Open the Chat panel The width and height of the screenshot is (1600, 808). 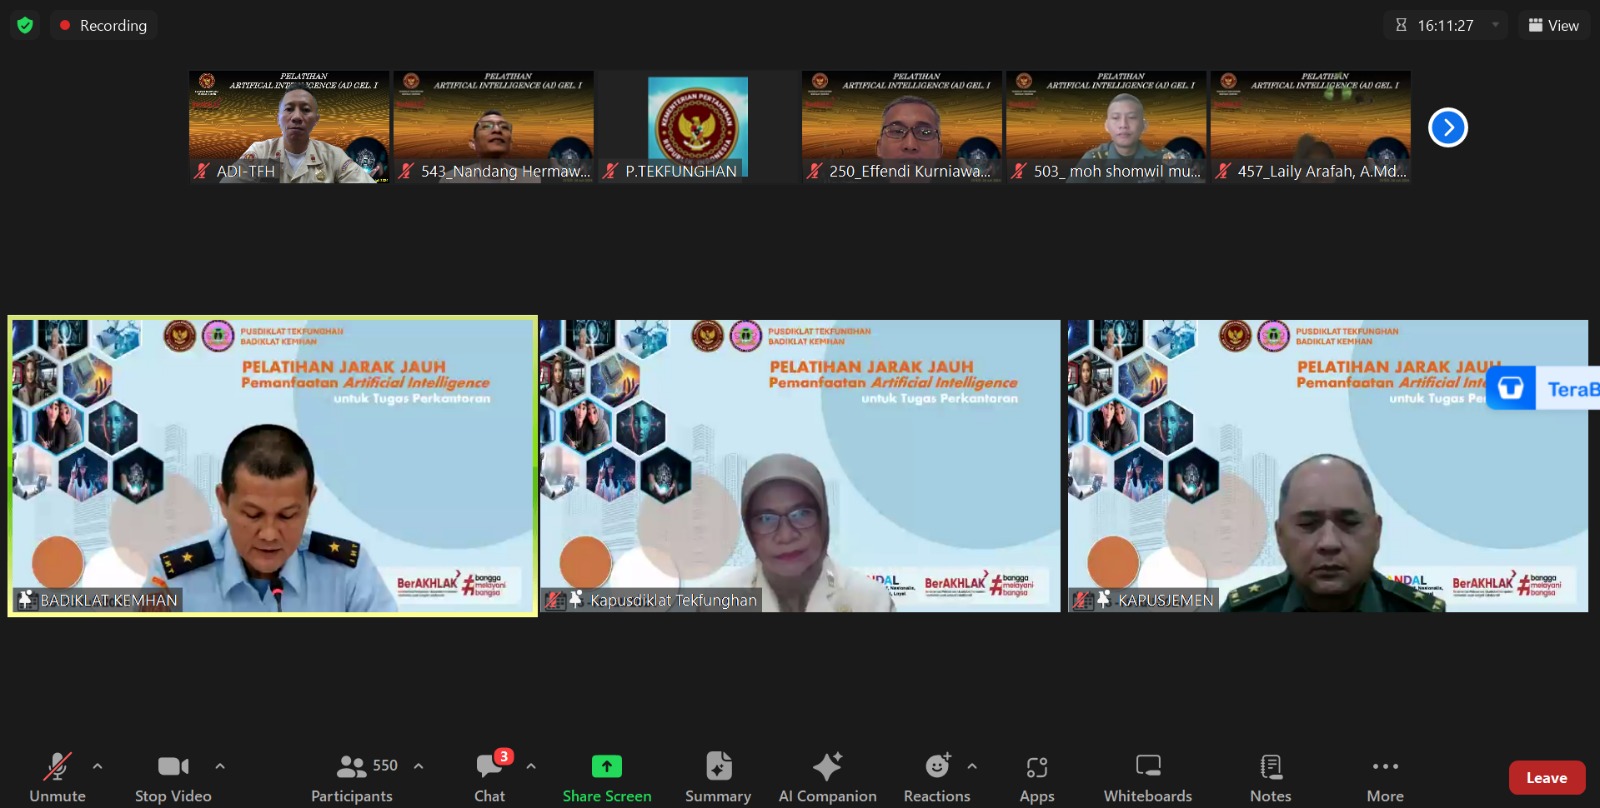pos(489,777)
